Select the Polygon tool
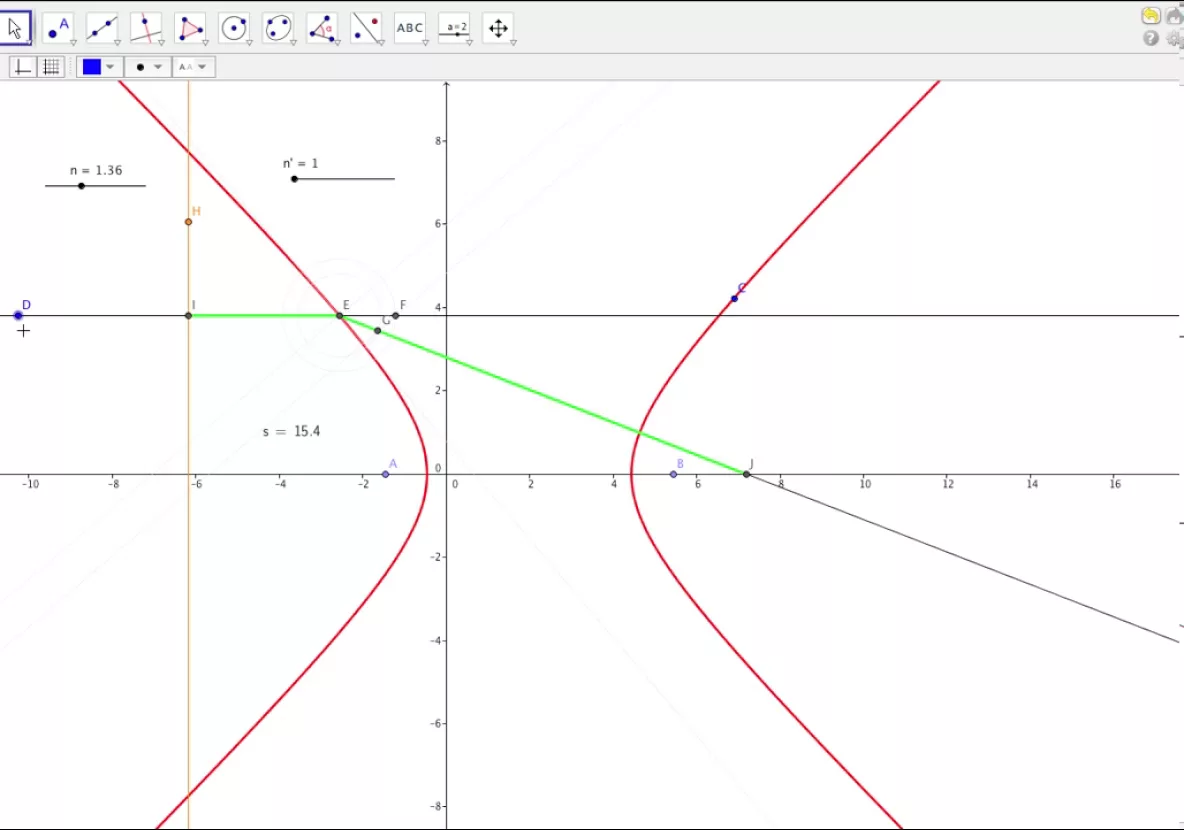Viewport: 1184px width, 830px height. (190, 29)
